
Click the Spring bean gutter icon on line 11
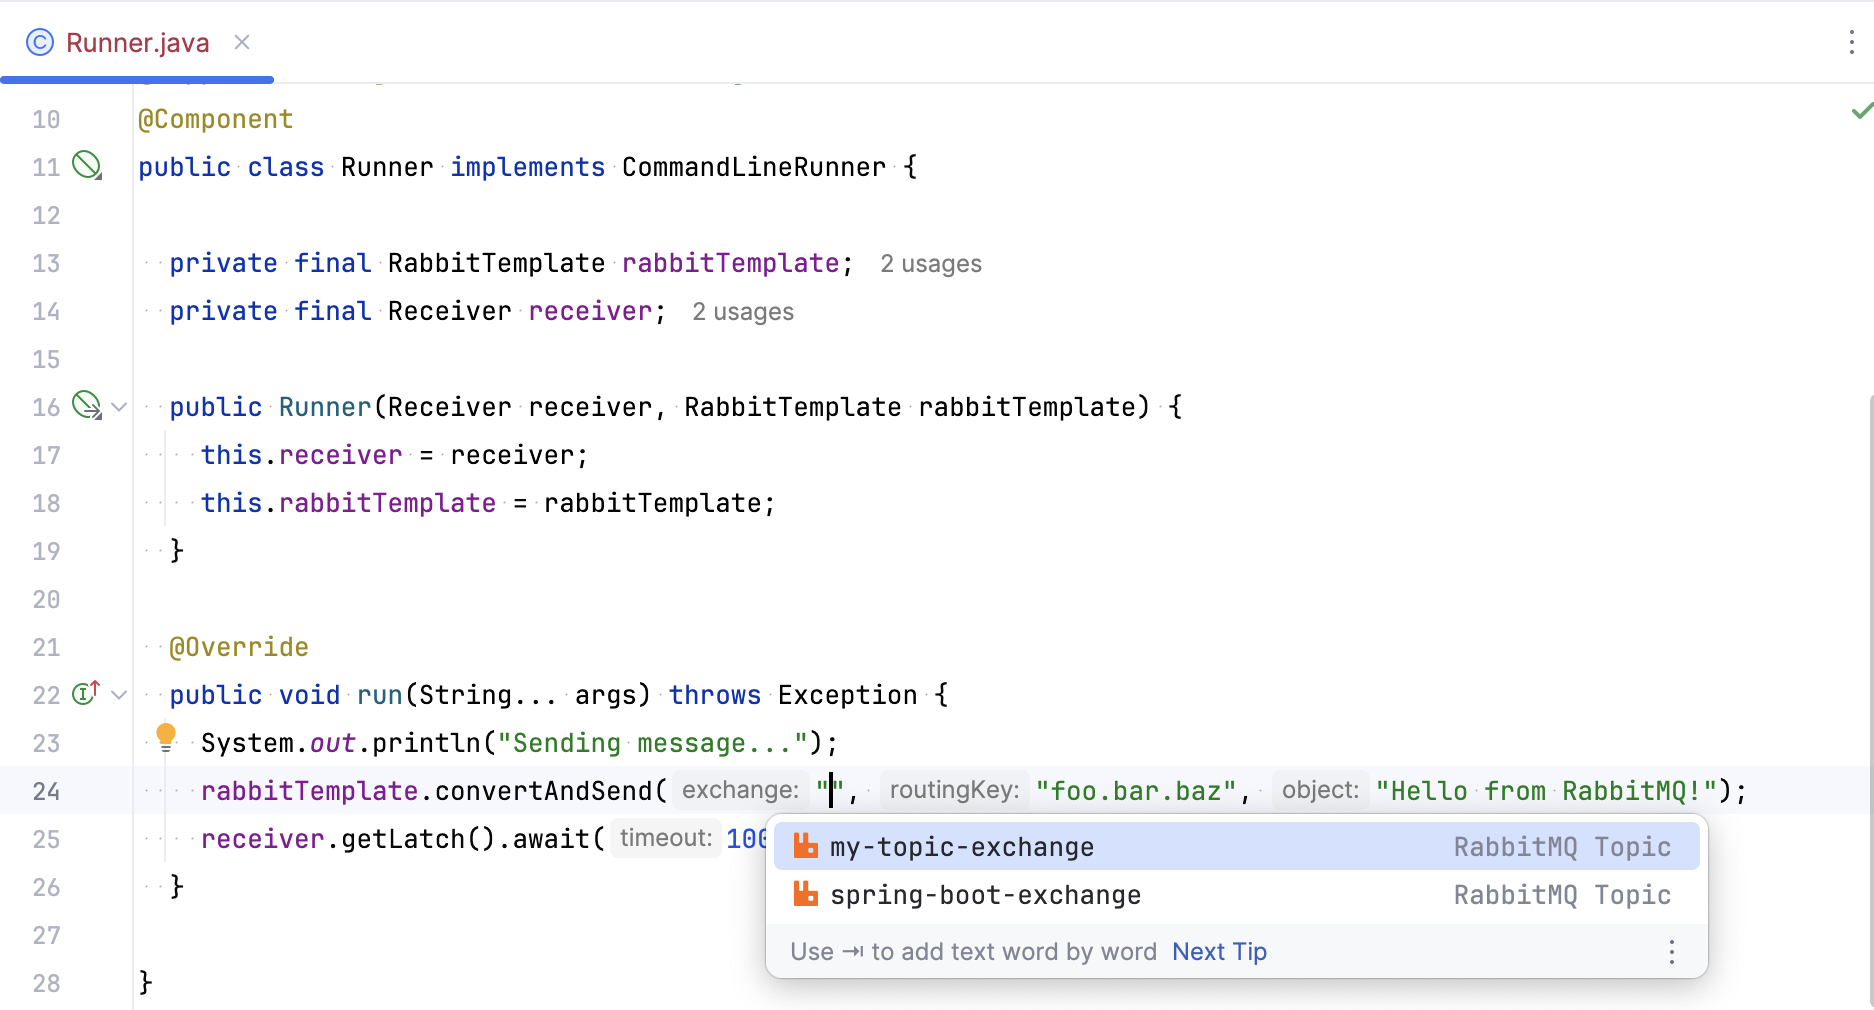click(x=87, y=166)
